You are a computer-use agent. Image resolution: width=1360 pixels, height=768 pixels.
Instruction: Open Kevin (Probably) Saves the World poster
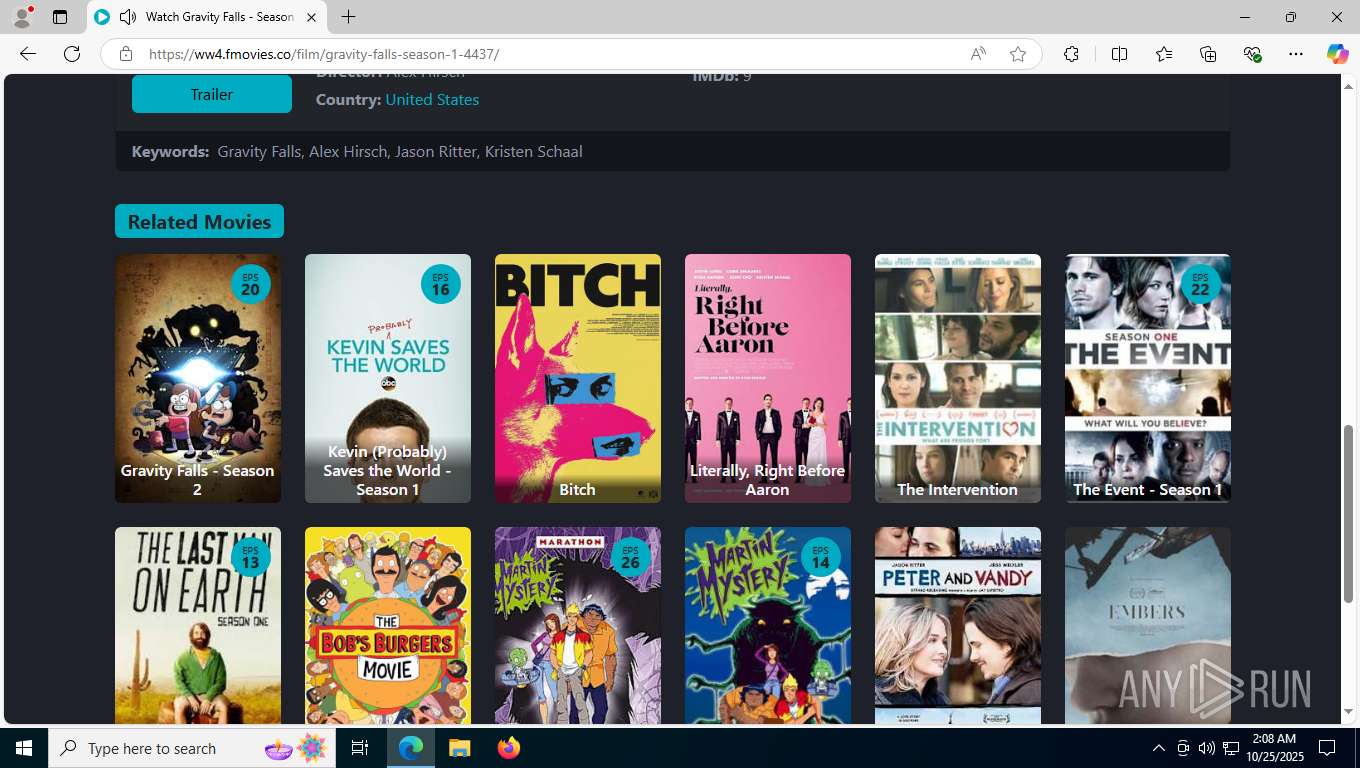pos(388,378)
